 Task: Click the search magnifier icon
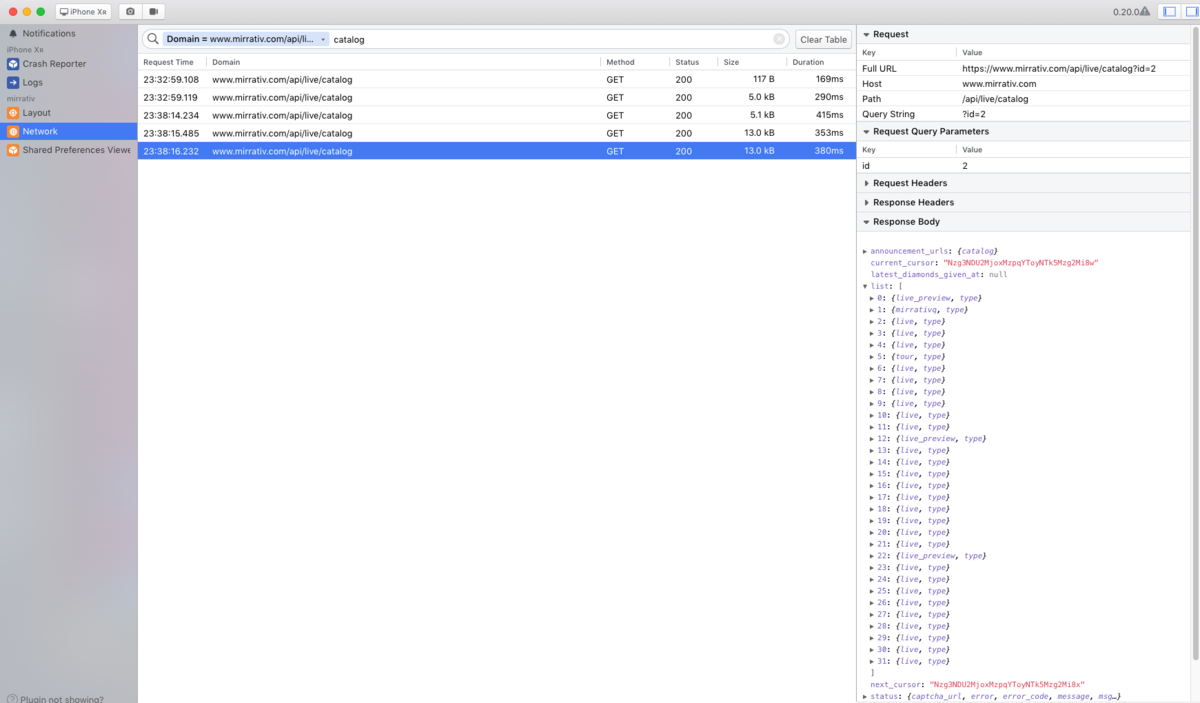pyautogui.click(x=153, y=39)
